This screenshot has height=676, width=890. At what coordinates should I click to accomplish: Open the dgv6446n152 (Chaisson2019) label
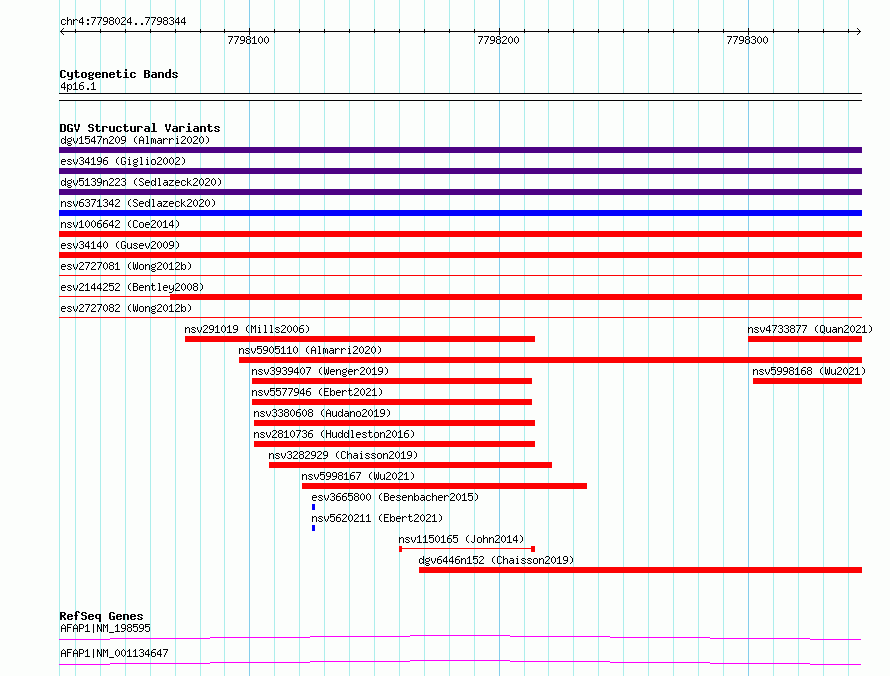click(x=496, y=560)
